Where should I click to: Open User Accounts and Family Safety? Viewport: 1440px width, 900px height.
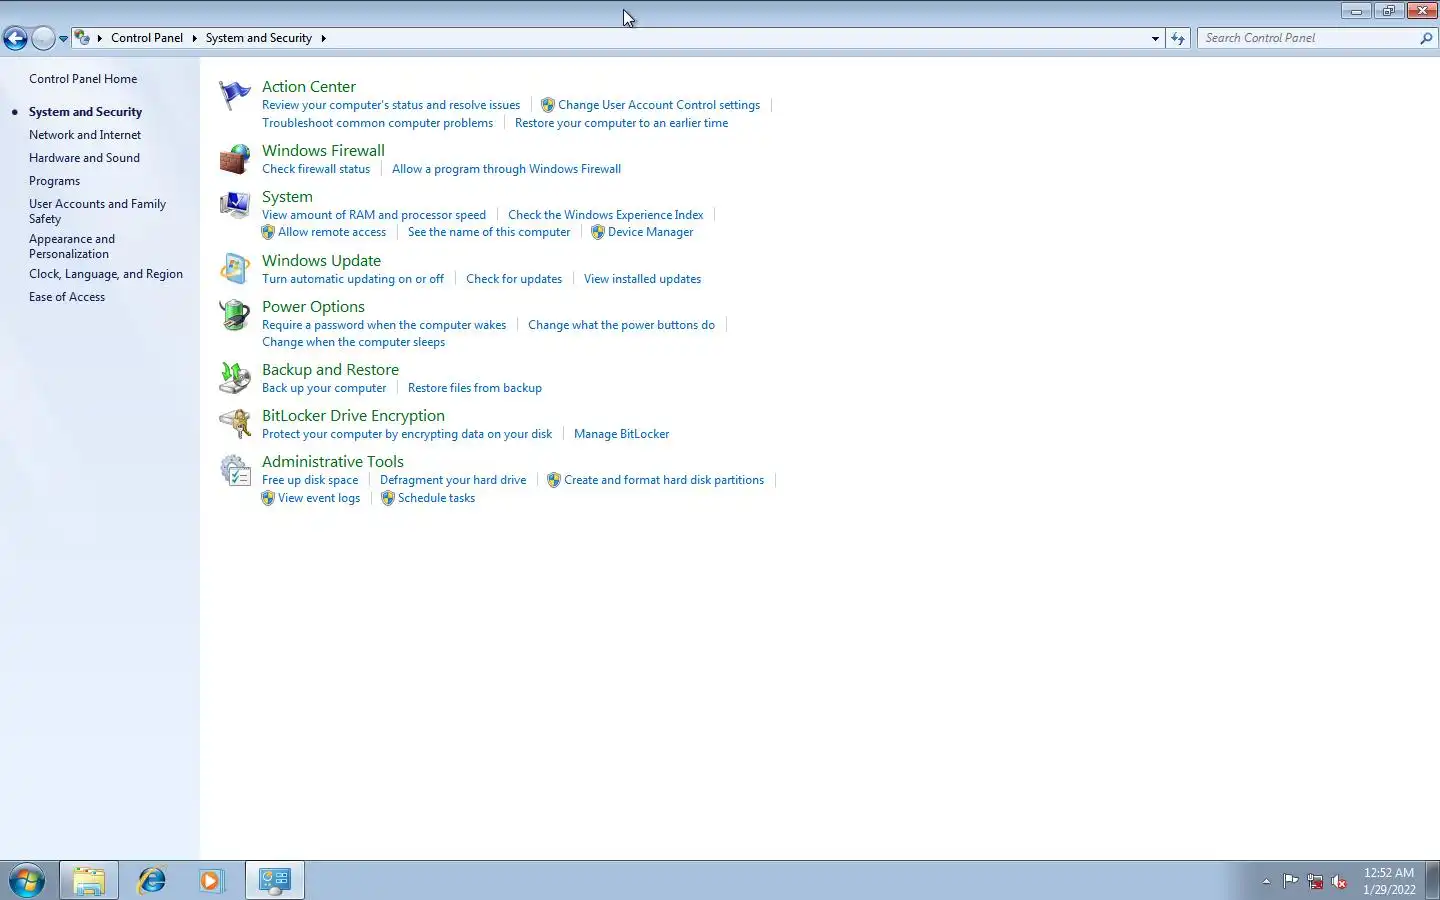click(97, 211)
